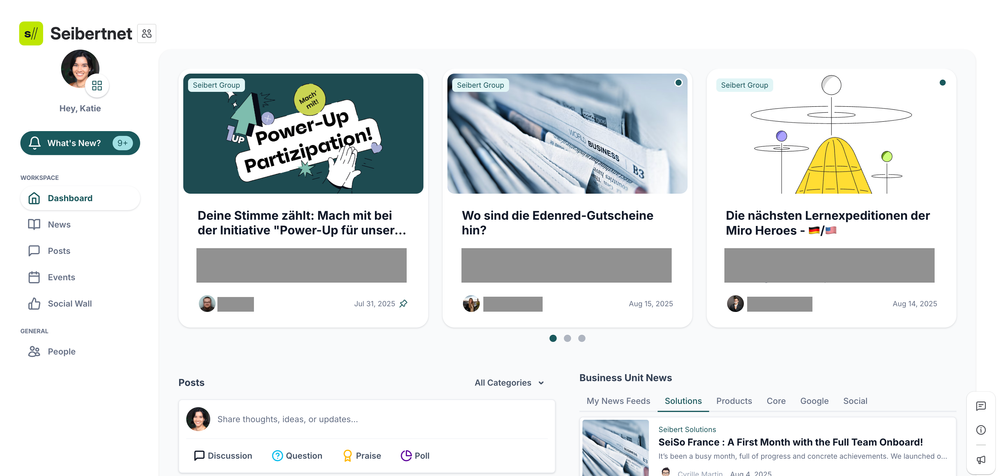Go to Dashboard in the sidebar
Screen dimensions: 999x476
[80, 198]
